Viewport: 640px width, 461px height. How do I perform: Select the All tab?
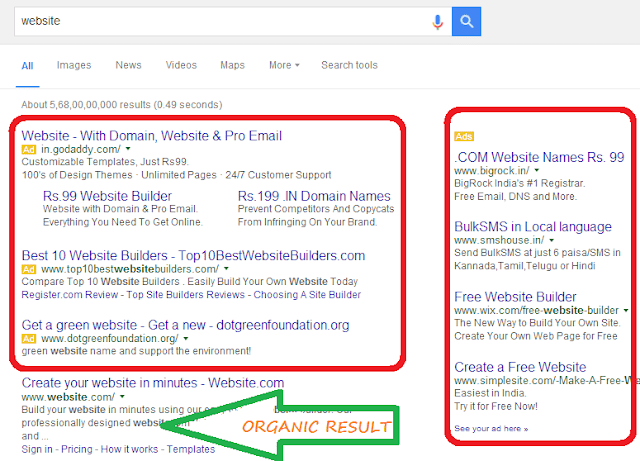pos(27,66)
